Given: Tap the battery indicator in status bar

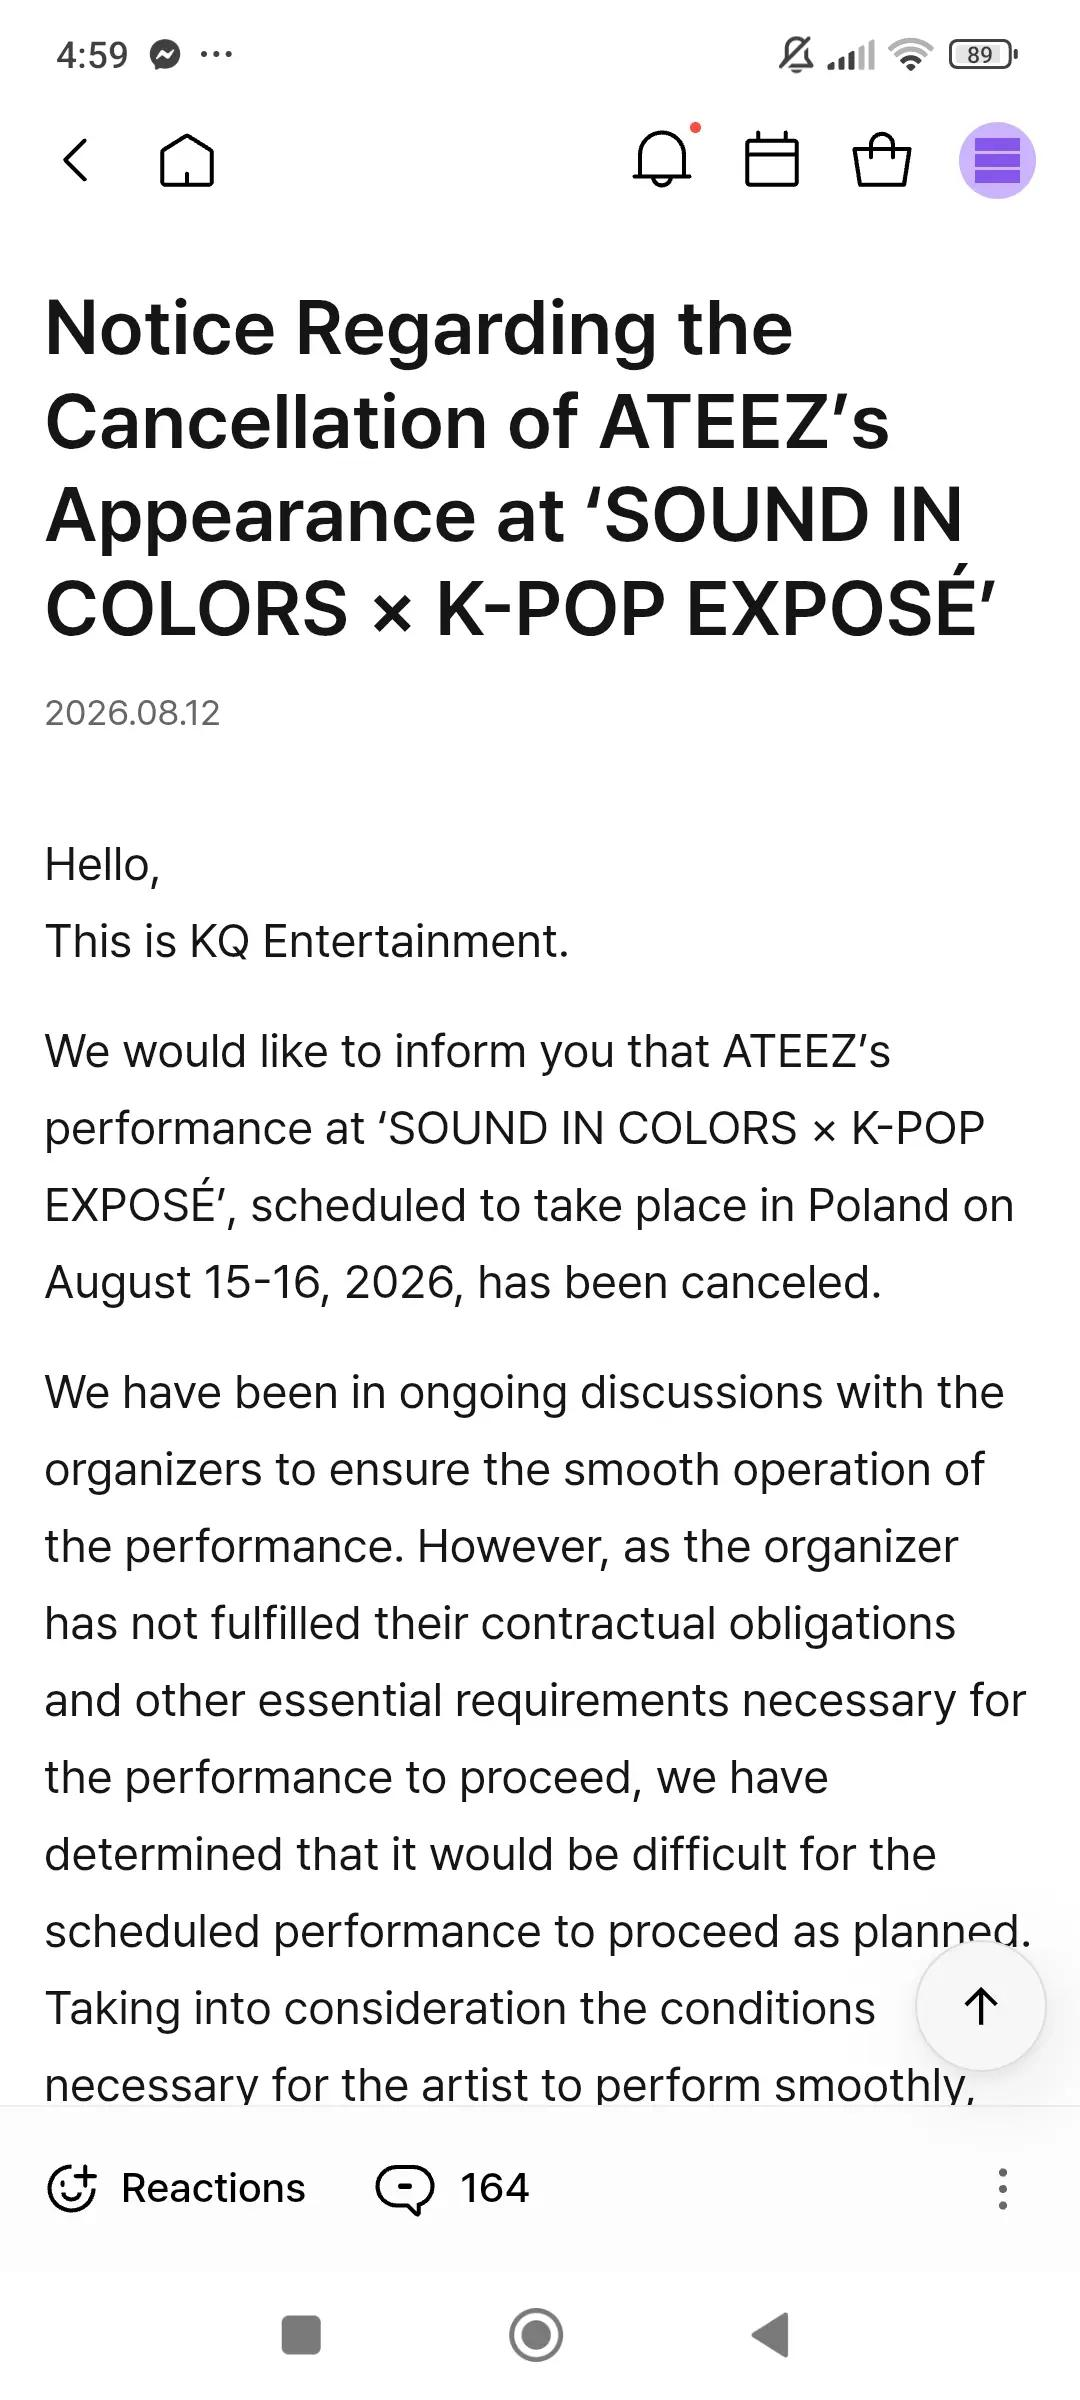Looking at the screenshot, I should pyautogui.click(x=983, y=54).
